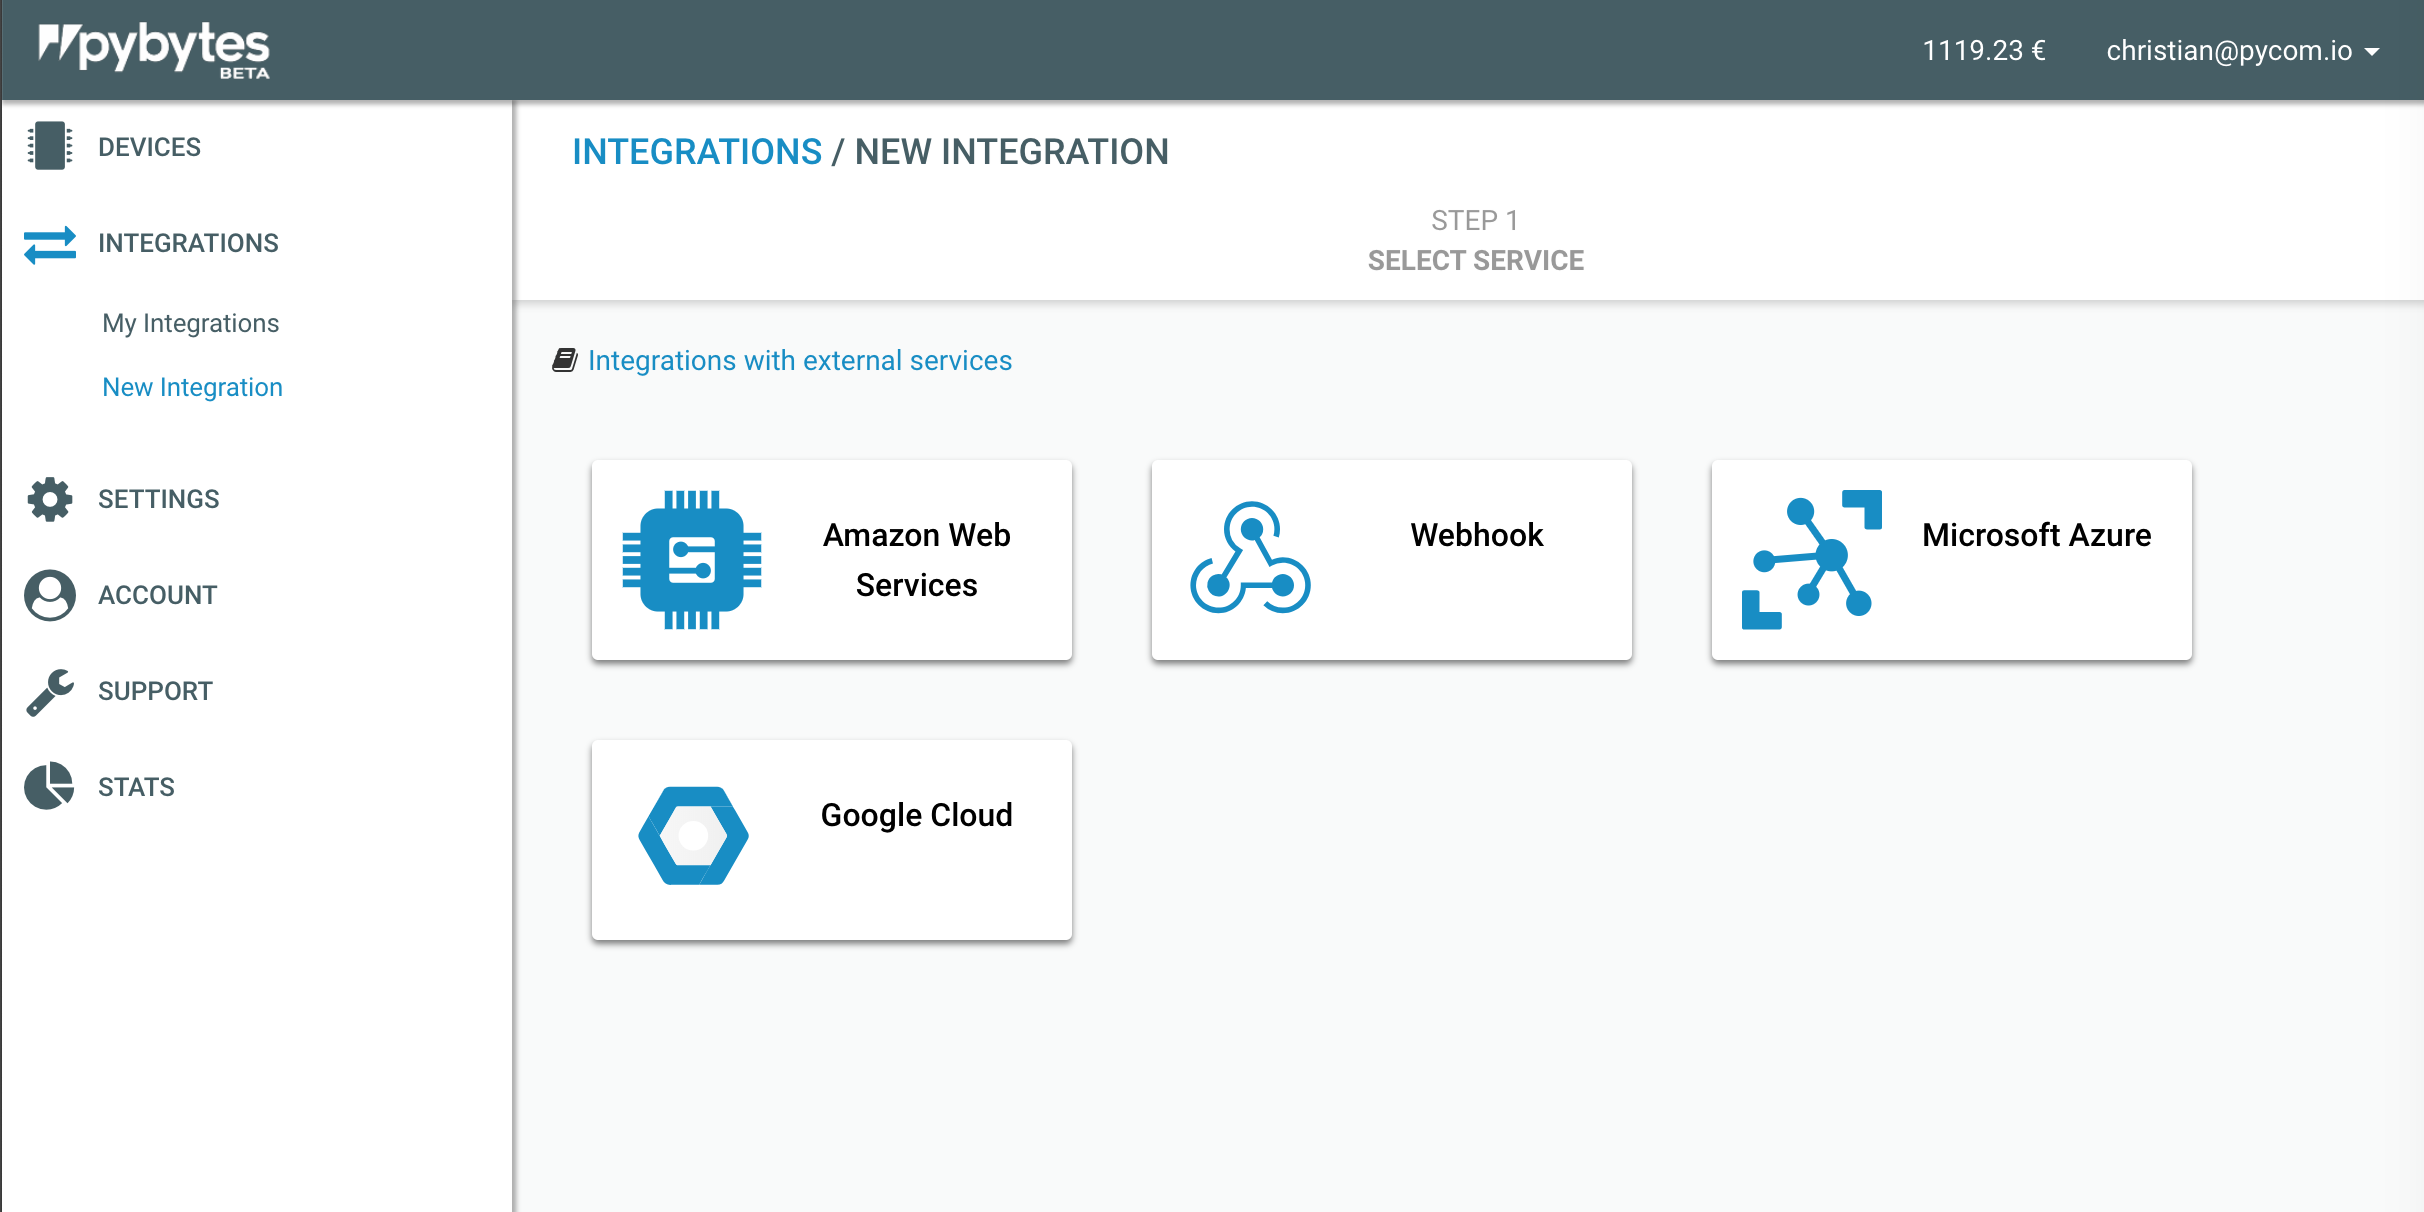Screen dimensions: 2424x1212
Task: Select Amazon Web Services as integration service
Action: click(x=830, y=558)
